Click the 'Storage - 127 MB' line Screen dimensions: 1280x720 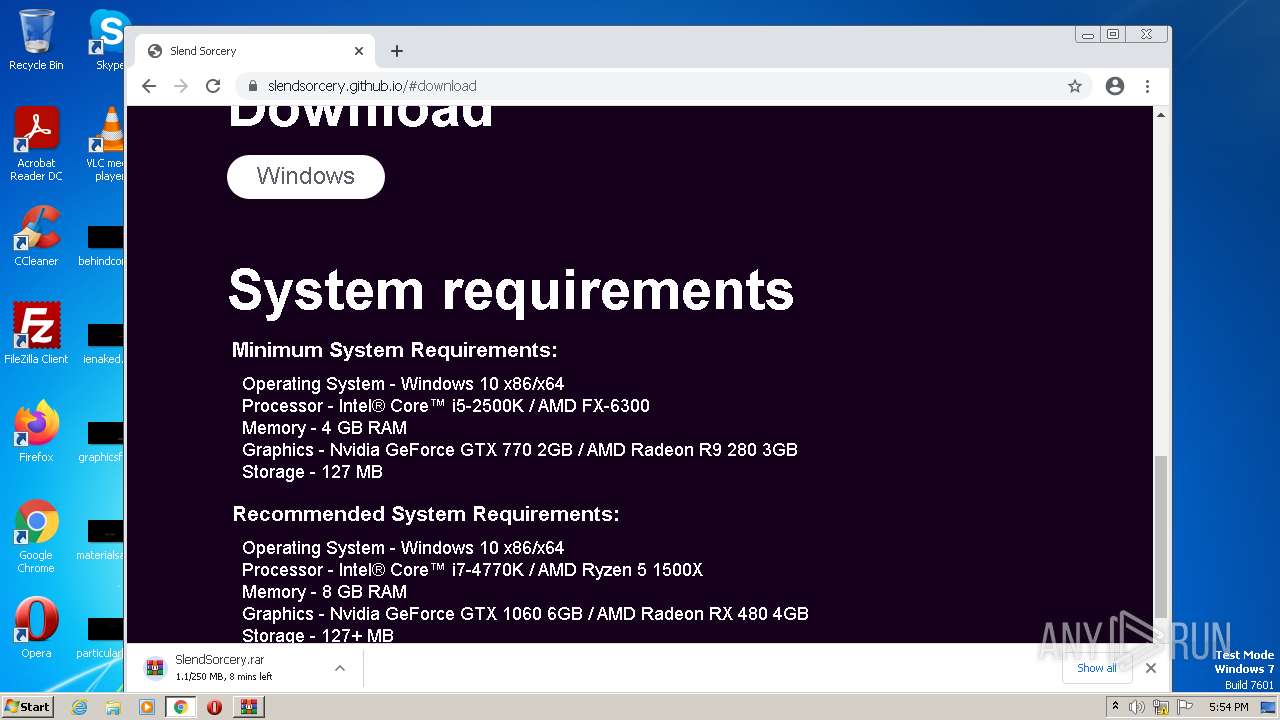tap(312, 472)
